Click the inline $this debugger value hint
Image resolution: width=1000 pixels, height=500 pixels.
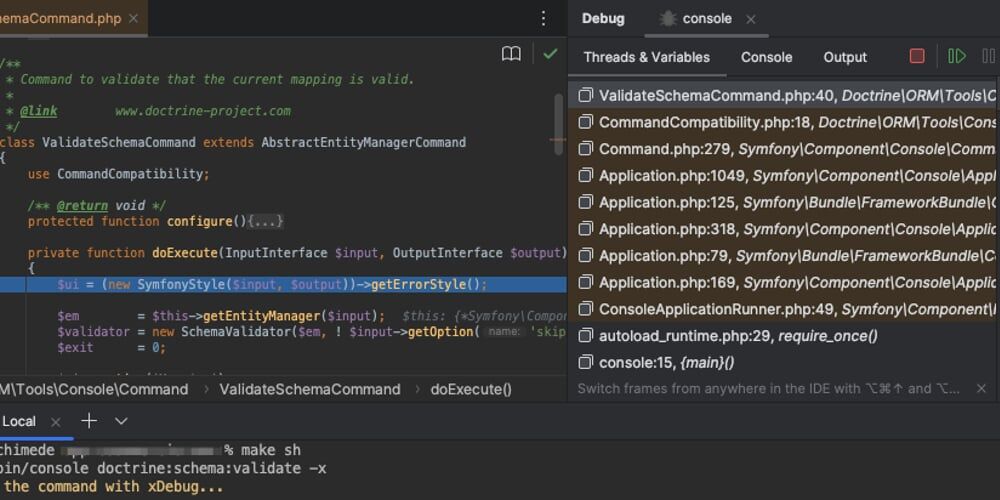pyautogui.click(x=485, y=316)
